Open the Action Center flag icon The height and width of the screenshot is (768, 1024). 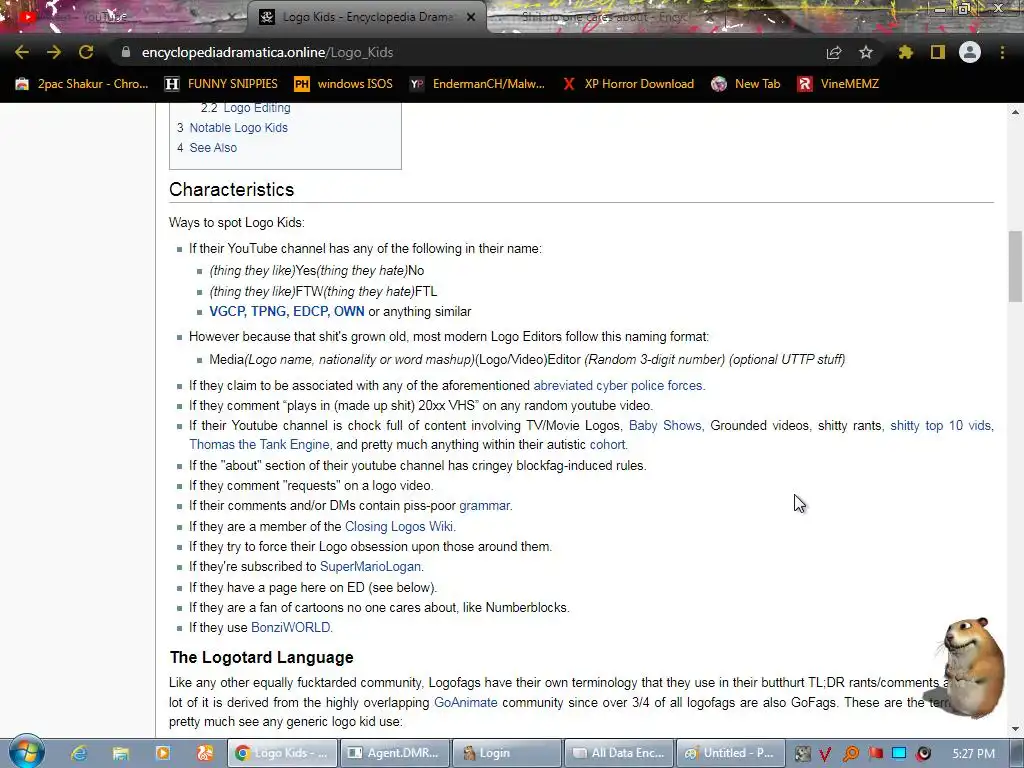click(x=875, y=754)
